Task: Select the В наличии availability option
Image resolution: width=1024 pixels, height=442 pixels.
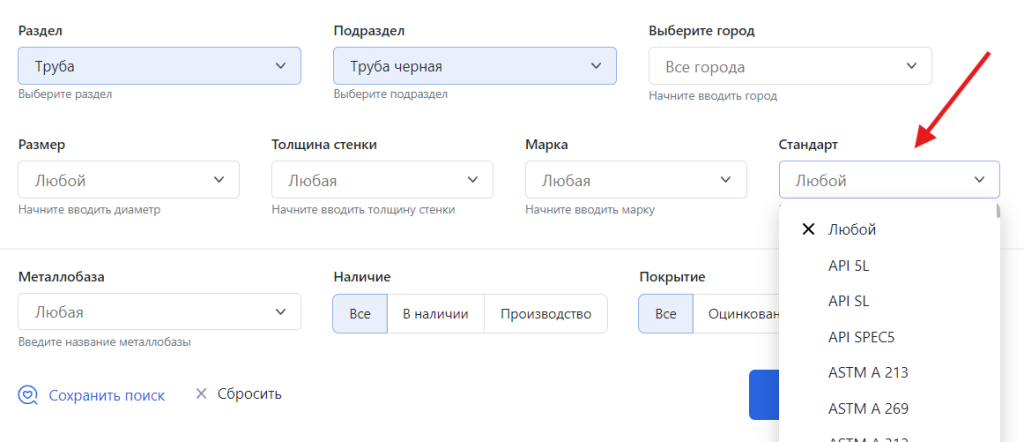Action: (x=435, y=313)
